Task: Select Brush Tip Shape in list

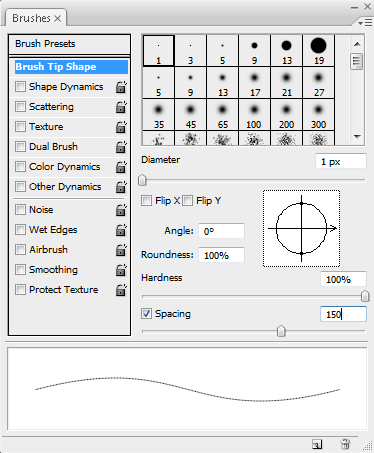Action: 71,67
